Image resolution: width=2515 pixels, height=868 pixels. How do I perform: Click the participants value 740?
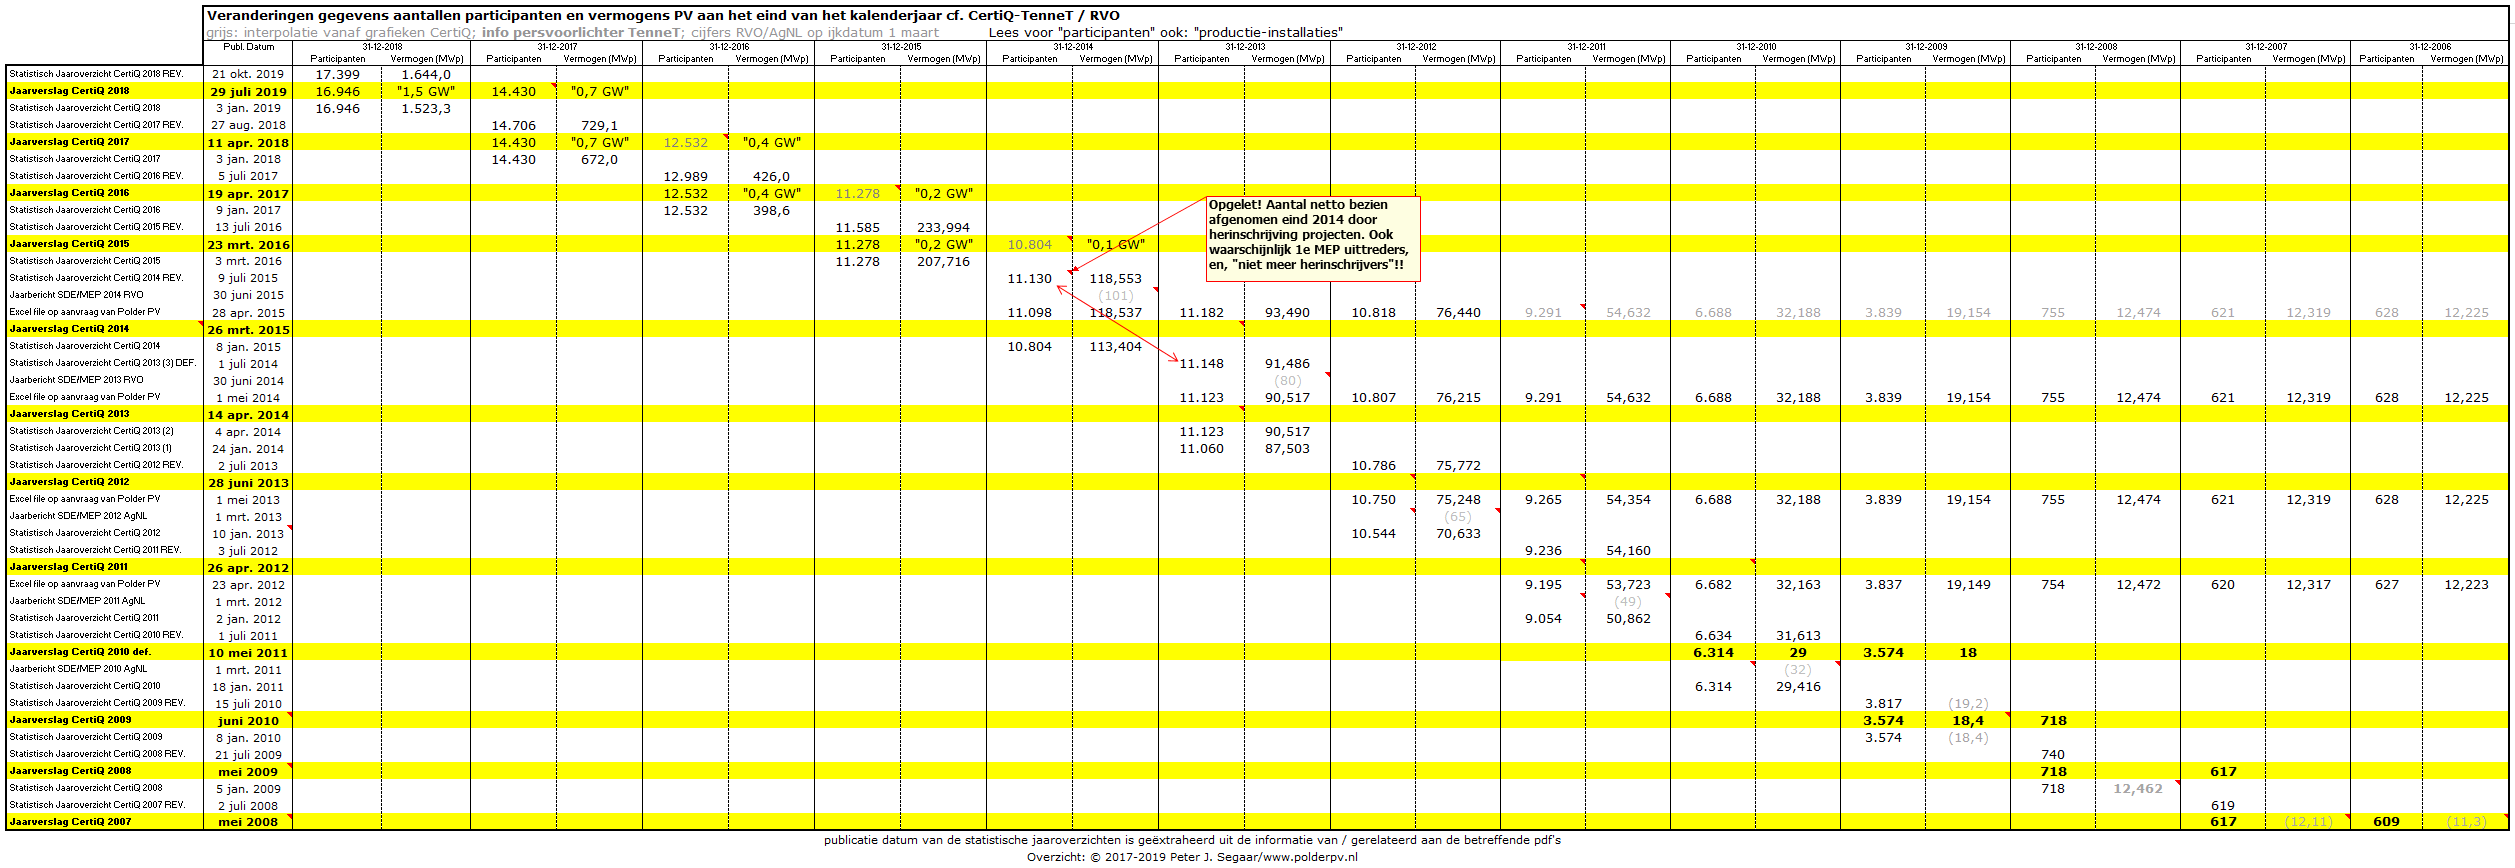click(2054, 754)
